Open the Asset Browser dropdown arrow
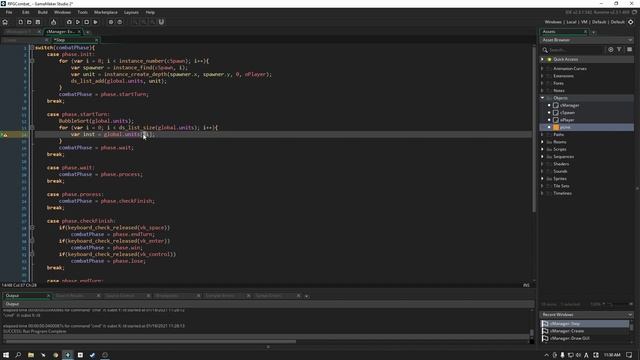Screen dimensions: 640x360 click(x=630, y=40)
